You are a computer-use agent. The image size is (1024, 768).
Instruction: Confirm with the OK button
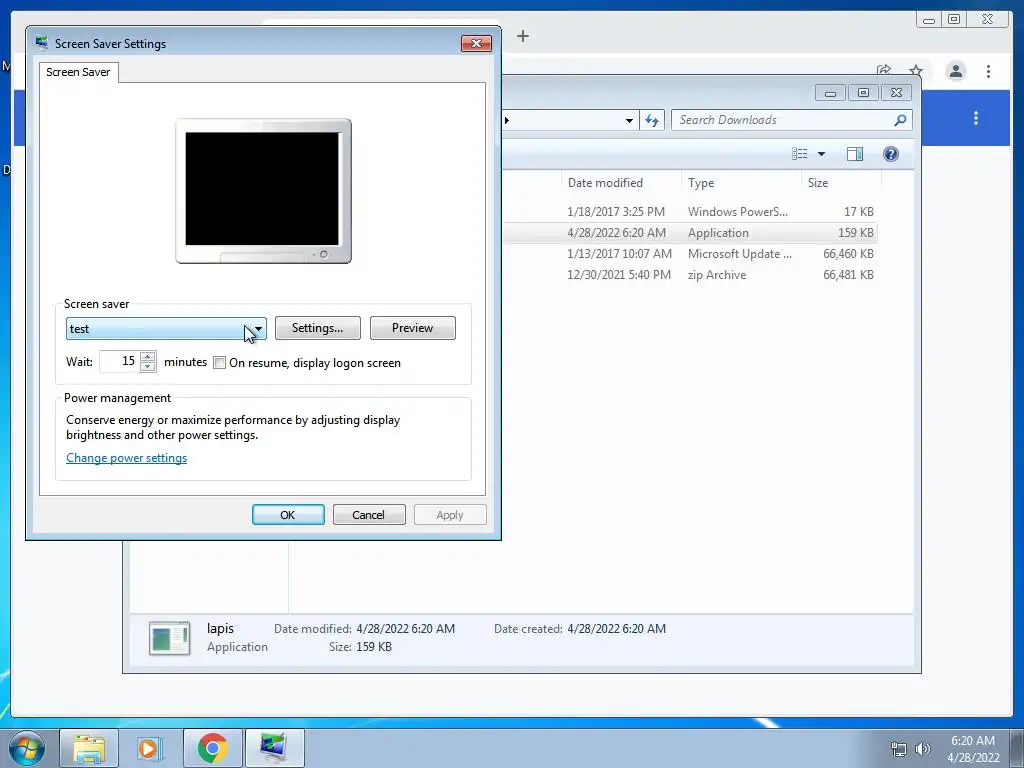pyautogui.click(x=288, y=515)
